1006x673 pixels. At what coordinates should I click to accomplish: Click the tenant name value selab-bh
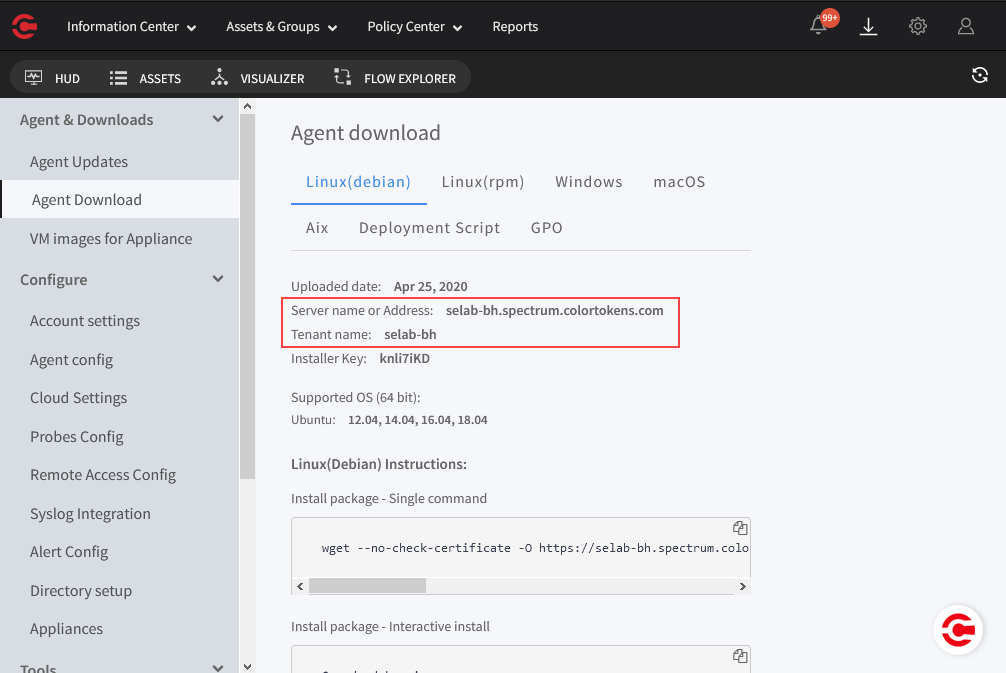pos(410,334)
